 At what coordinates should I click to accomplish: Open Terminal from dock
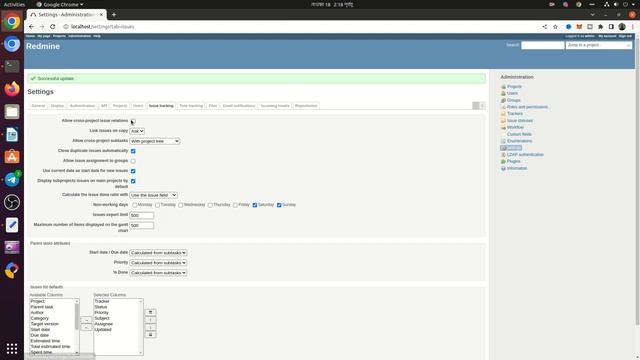point(12,66)
